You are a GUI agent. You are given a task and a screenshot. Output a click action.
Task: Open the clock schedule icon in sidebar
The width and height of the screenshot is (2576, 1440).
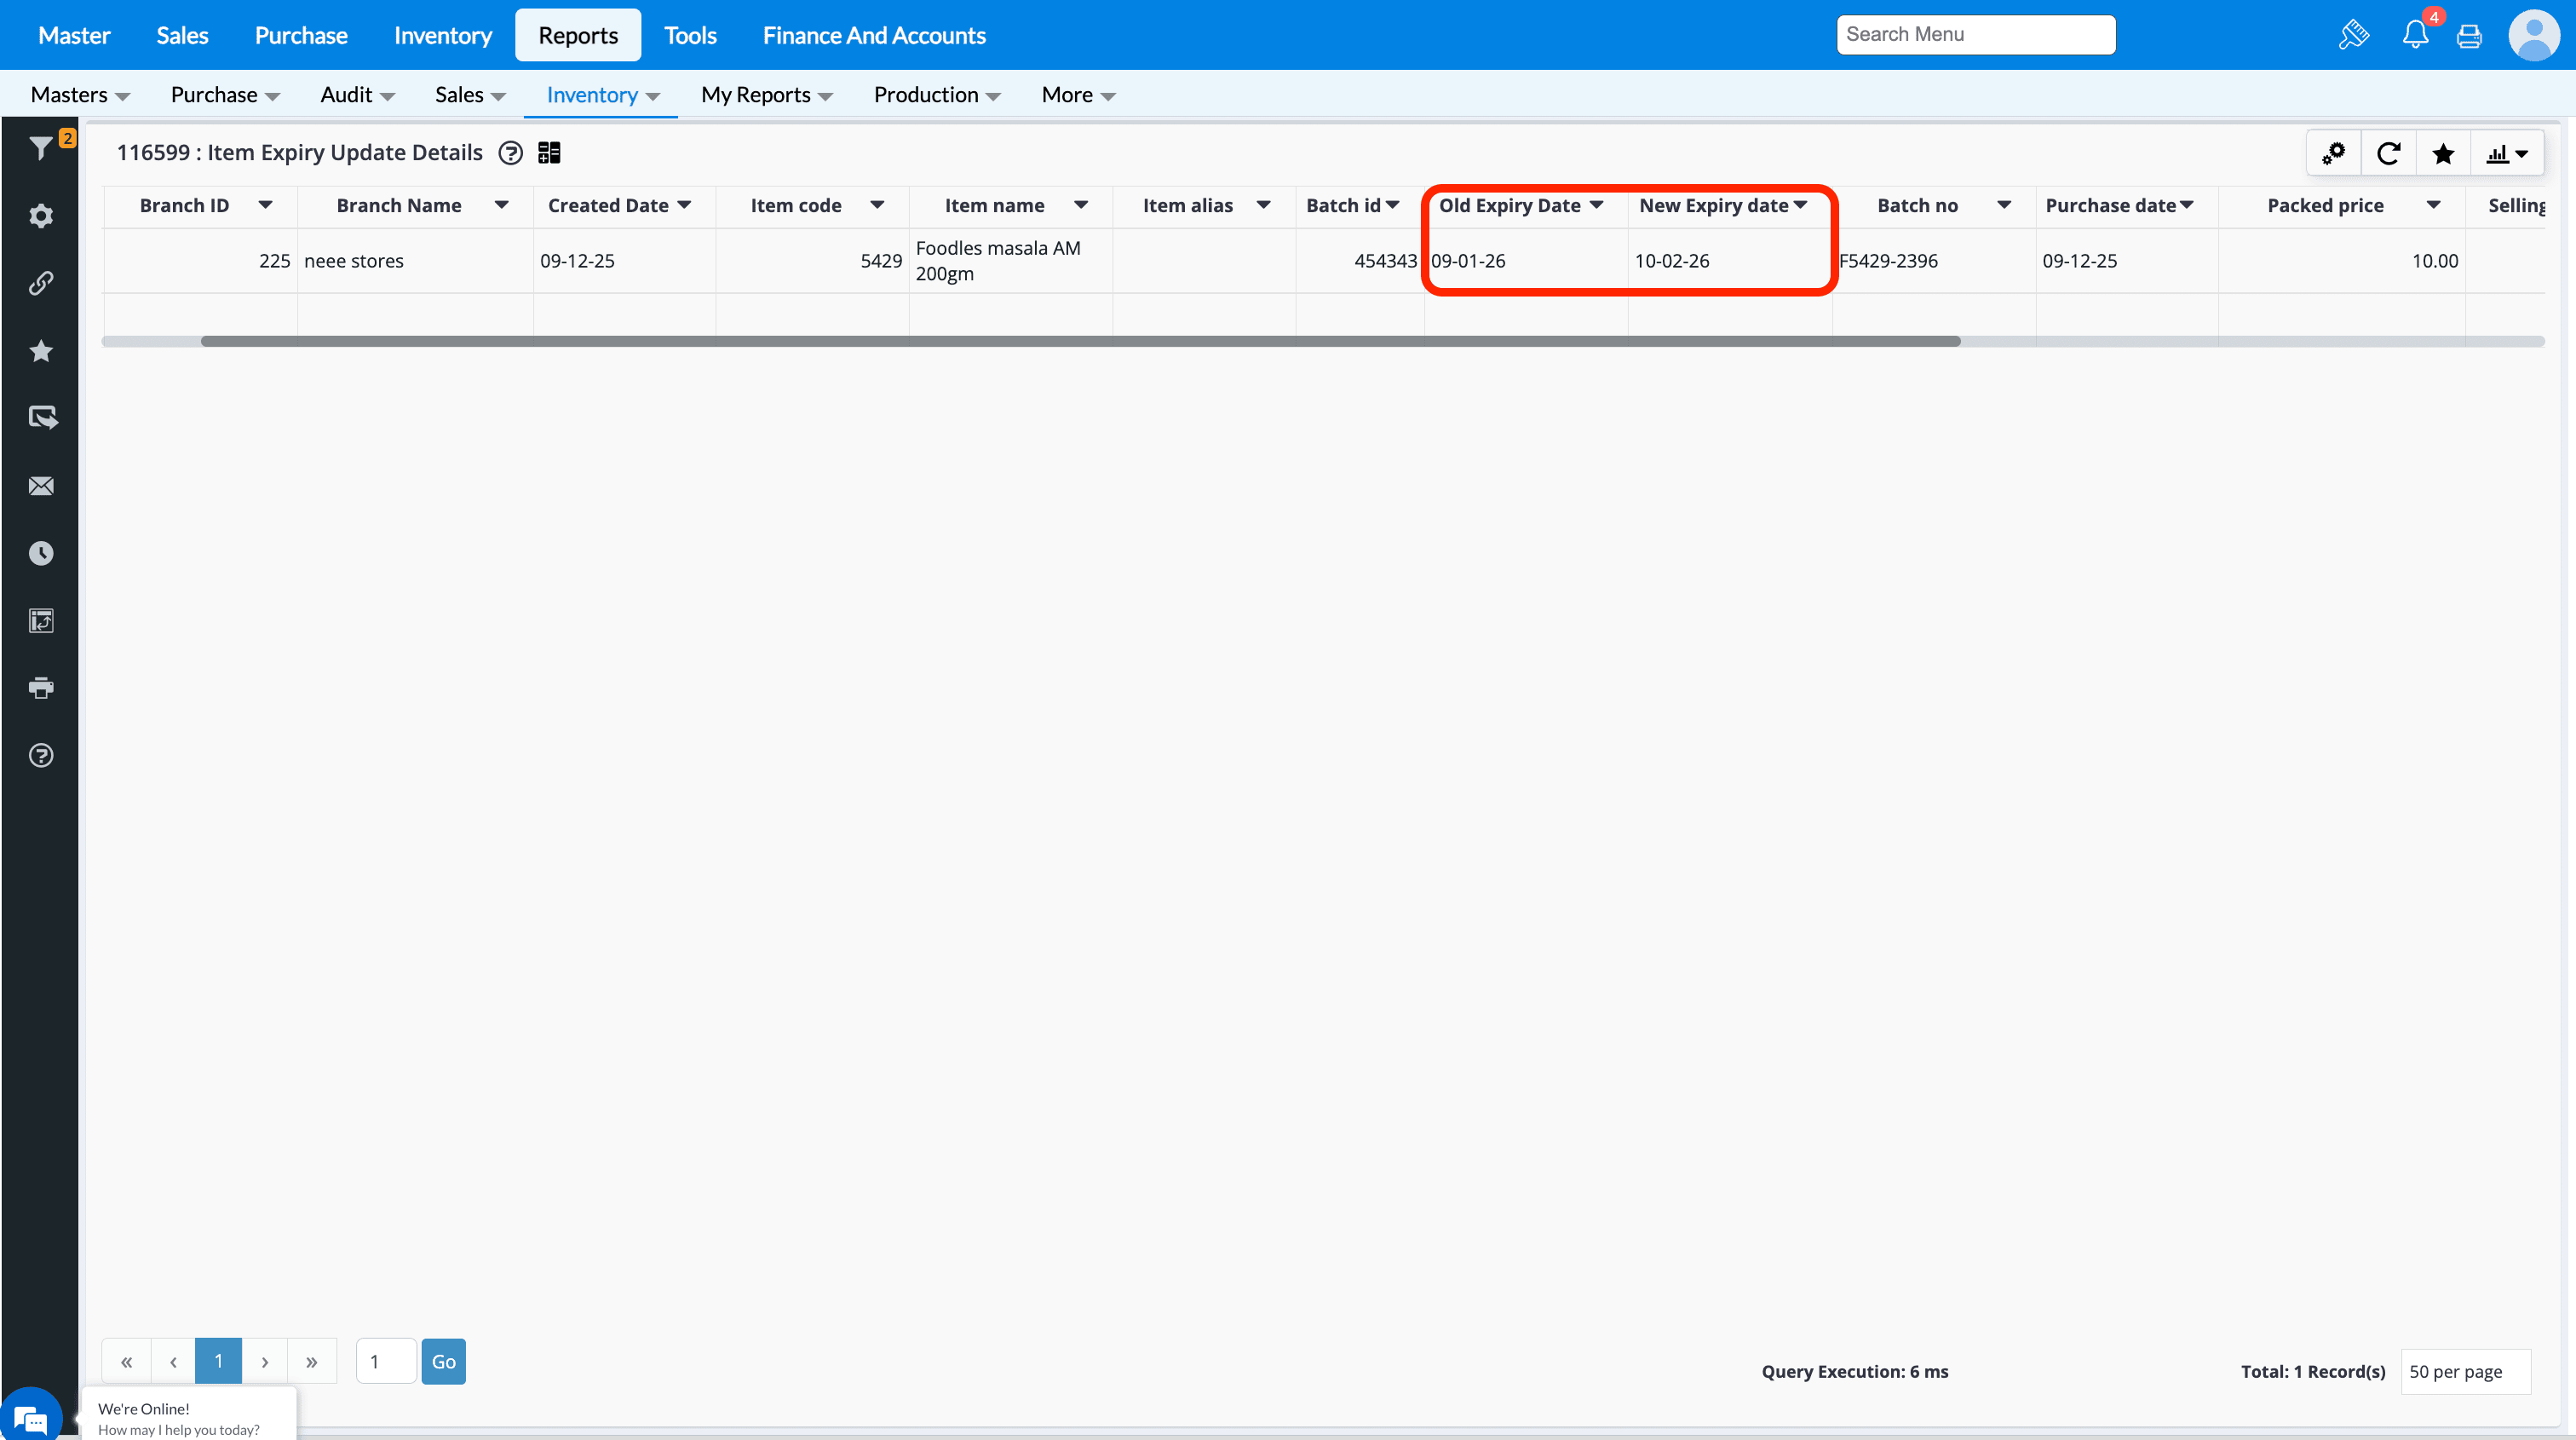click(40, 553)
